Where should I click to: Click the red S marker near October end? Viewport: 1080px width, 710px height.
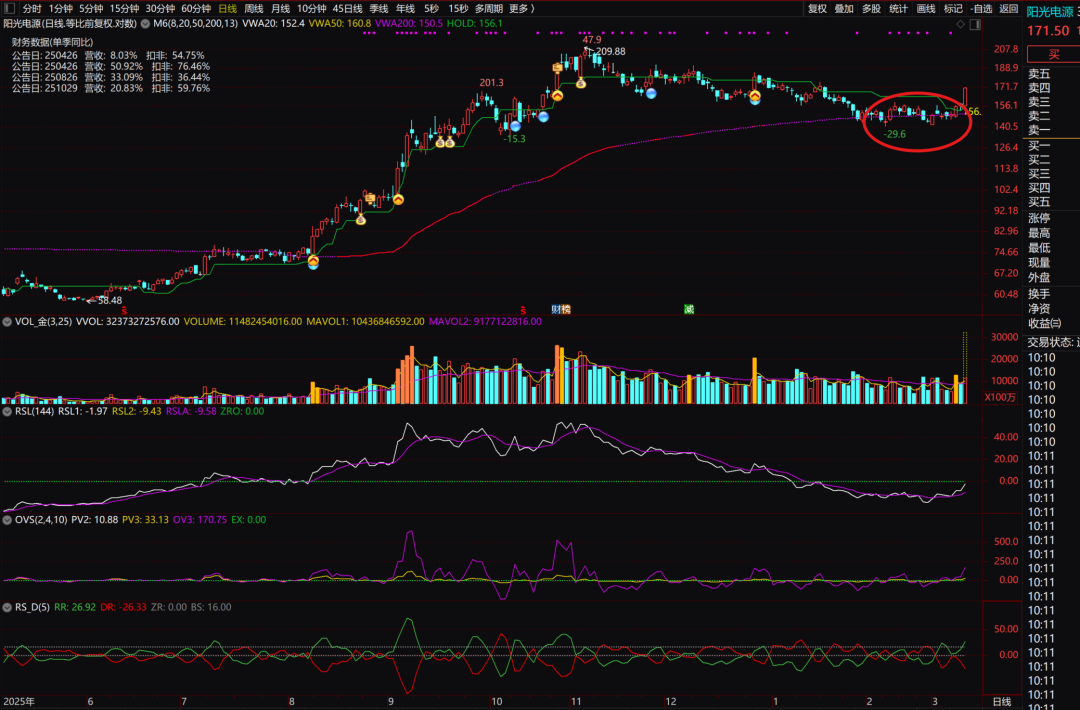tap(523, 311)
